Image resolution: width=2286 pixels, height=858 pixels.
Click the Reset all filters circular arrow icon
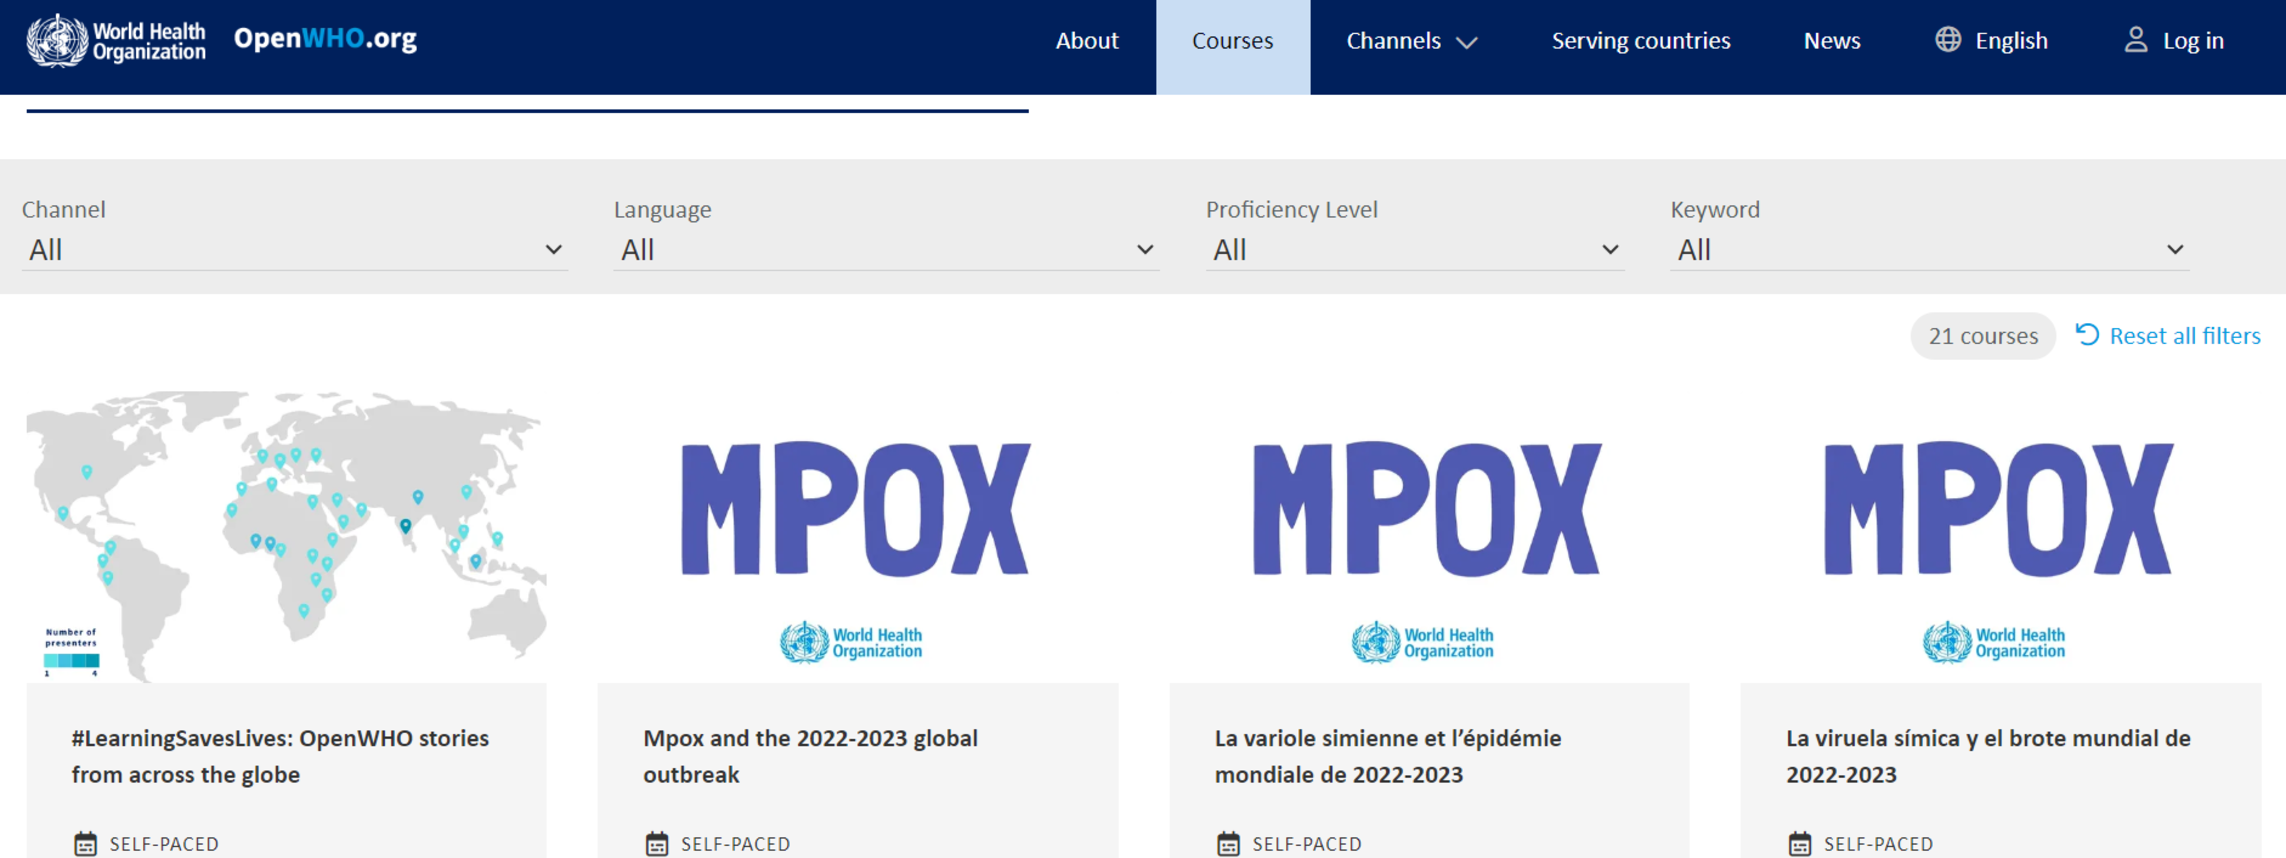2087,335
